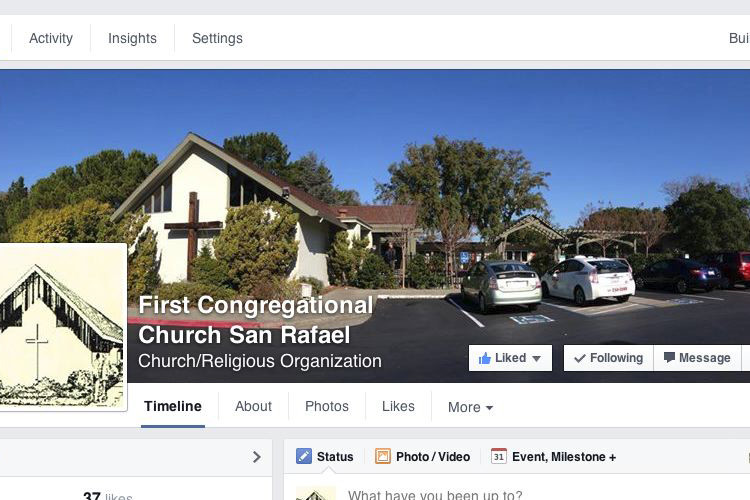The image size is (750, 500).
Task: Open the About tab
Action: pyautogui.click(x=254, y=406)
